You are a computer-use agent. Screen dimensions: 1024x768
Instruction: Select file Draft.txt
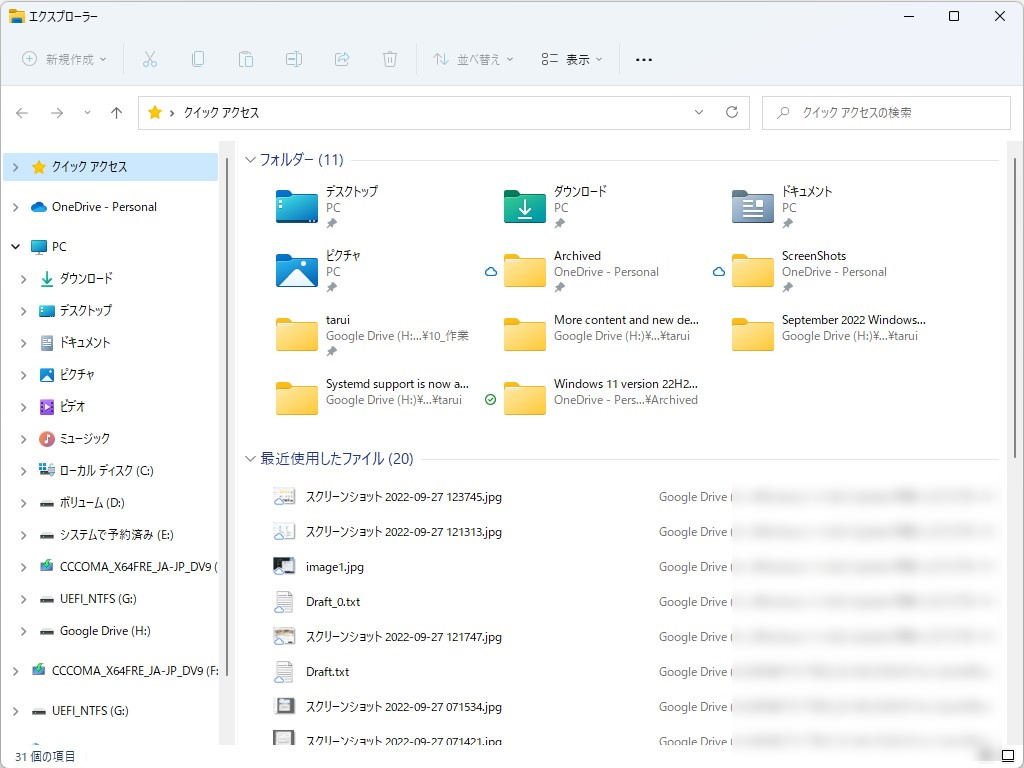coord(327,672)
